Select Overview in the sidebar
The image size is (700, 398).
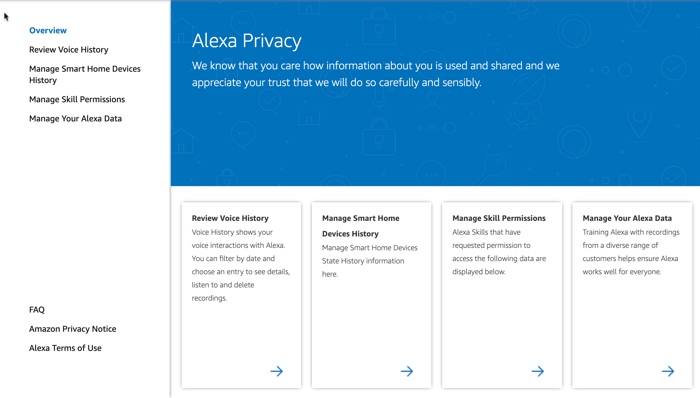48,30
